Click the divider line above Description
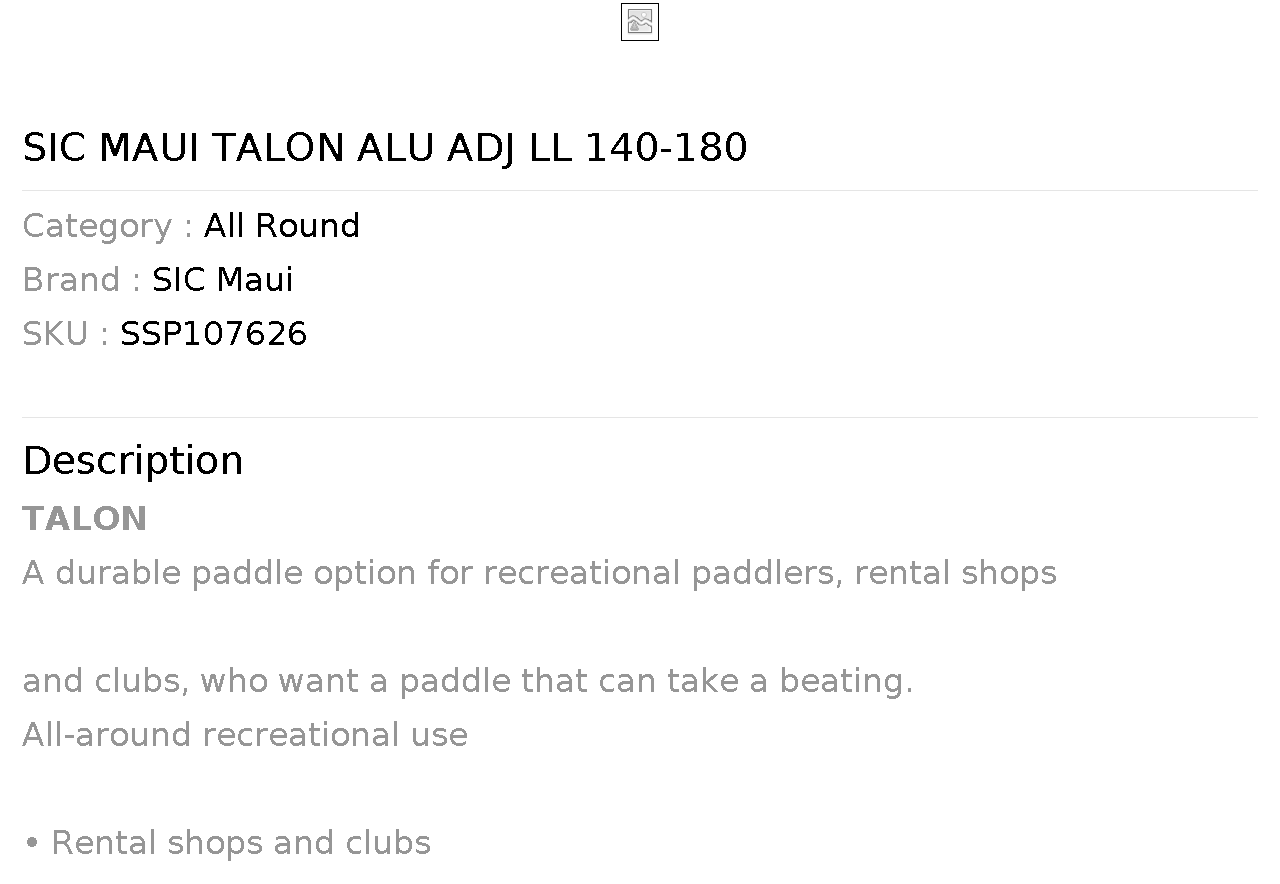Image resolution: width=1280 pixels, height=884 pixels. click(x=640, y=417)
